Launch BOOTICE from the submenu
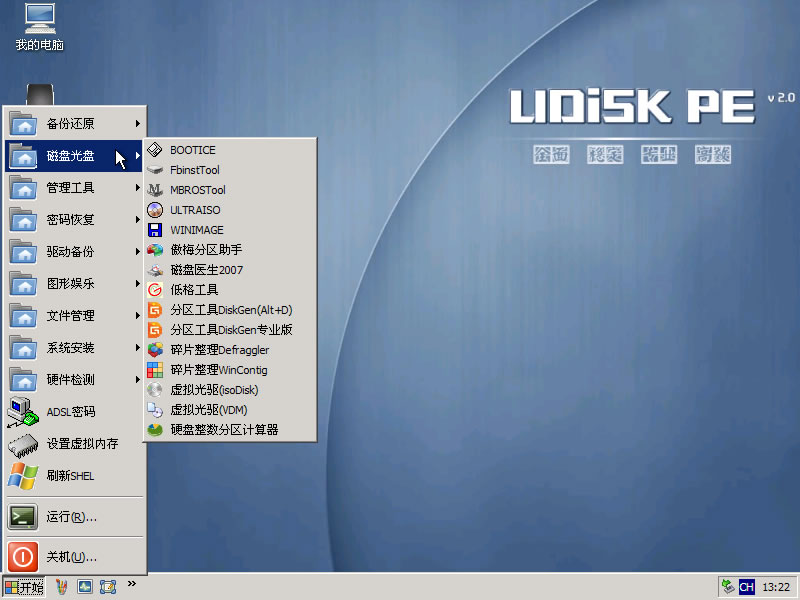The image size is (800, 600). pyautogui.click(x=230, y=150)
